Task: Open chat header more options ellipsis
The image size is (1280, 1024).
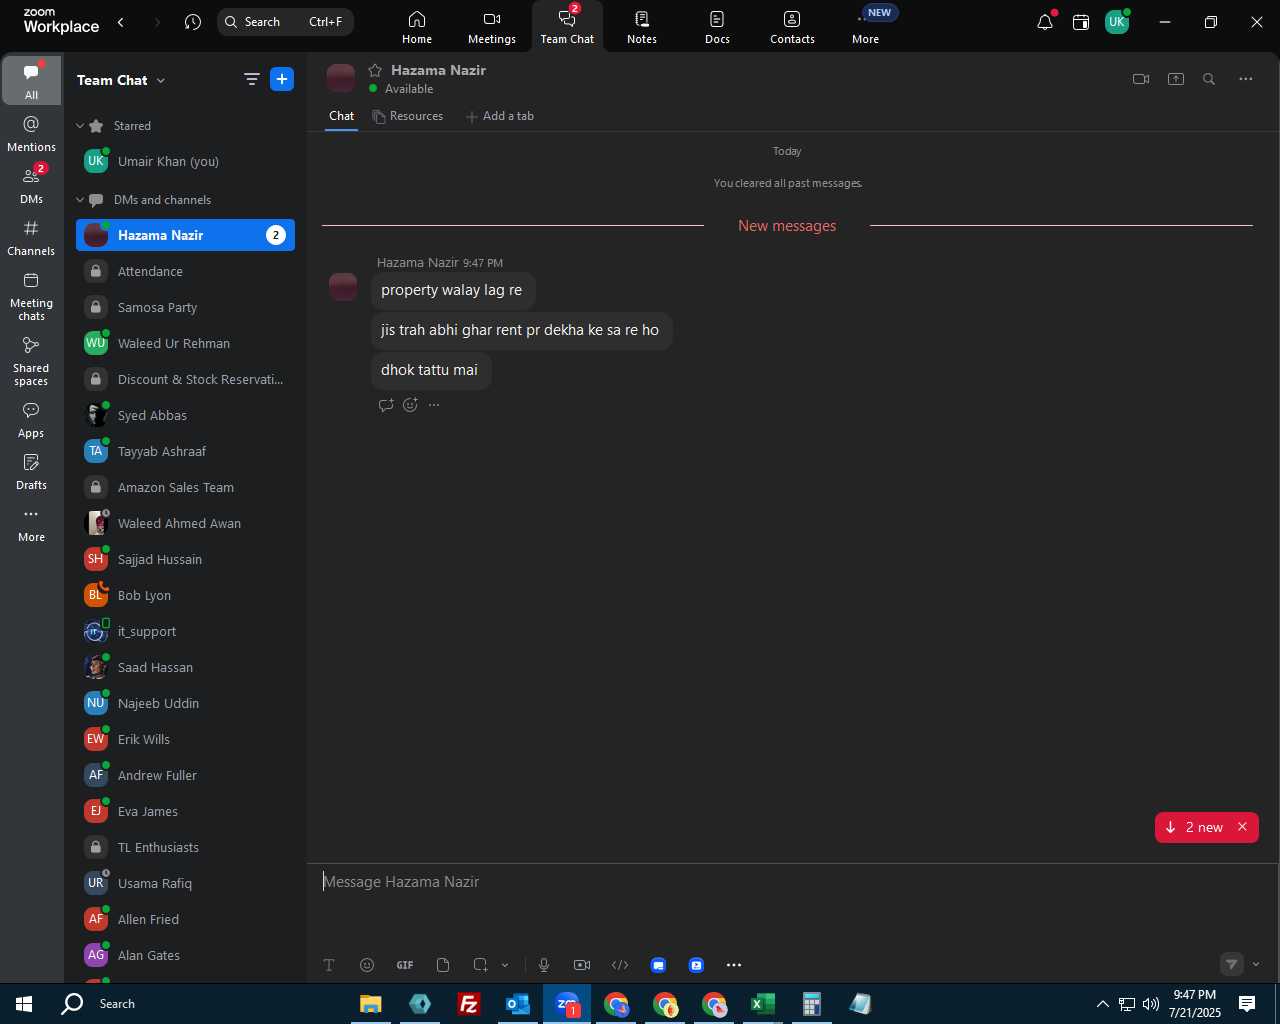Action: tap(1246, 79)
